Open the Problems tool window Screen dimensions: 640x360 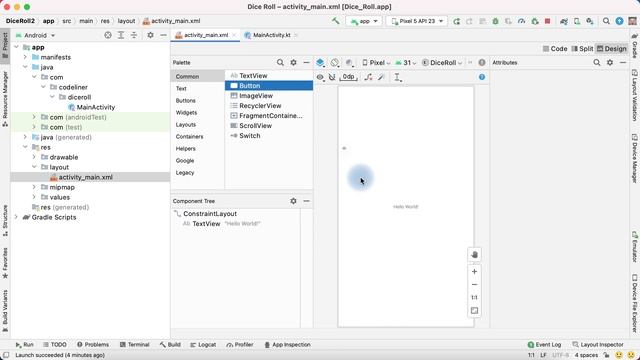(93, 344)
